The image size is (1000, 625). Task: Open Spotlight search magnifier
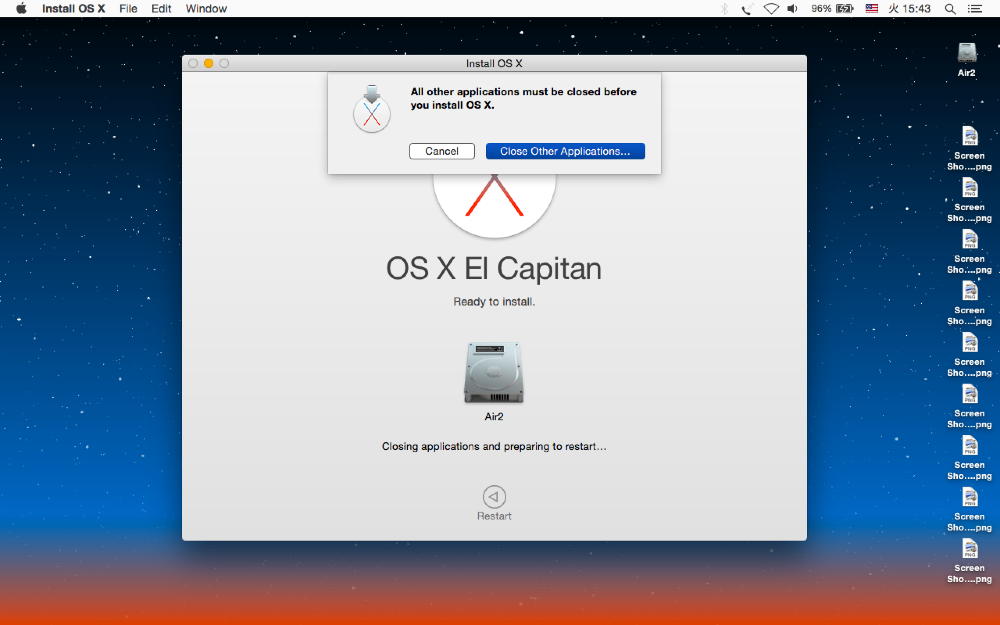point(950,8)
